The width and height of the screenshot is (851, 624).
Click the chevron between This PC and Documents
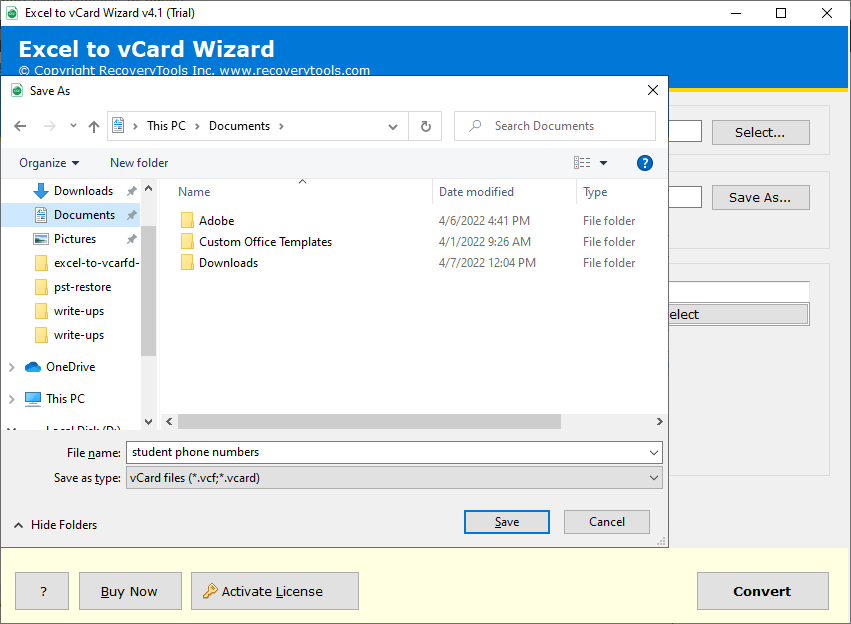click(x=198, y=126)
